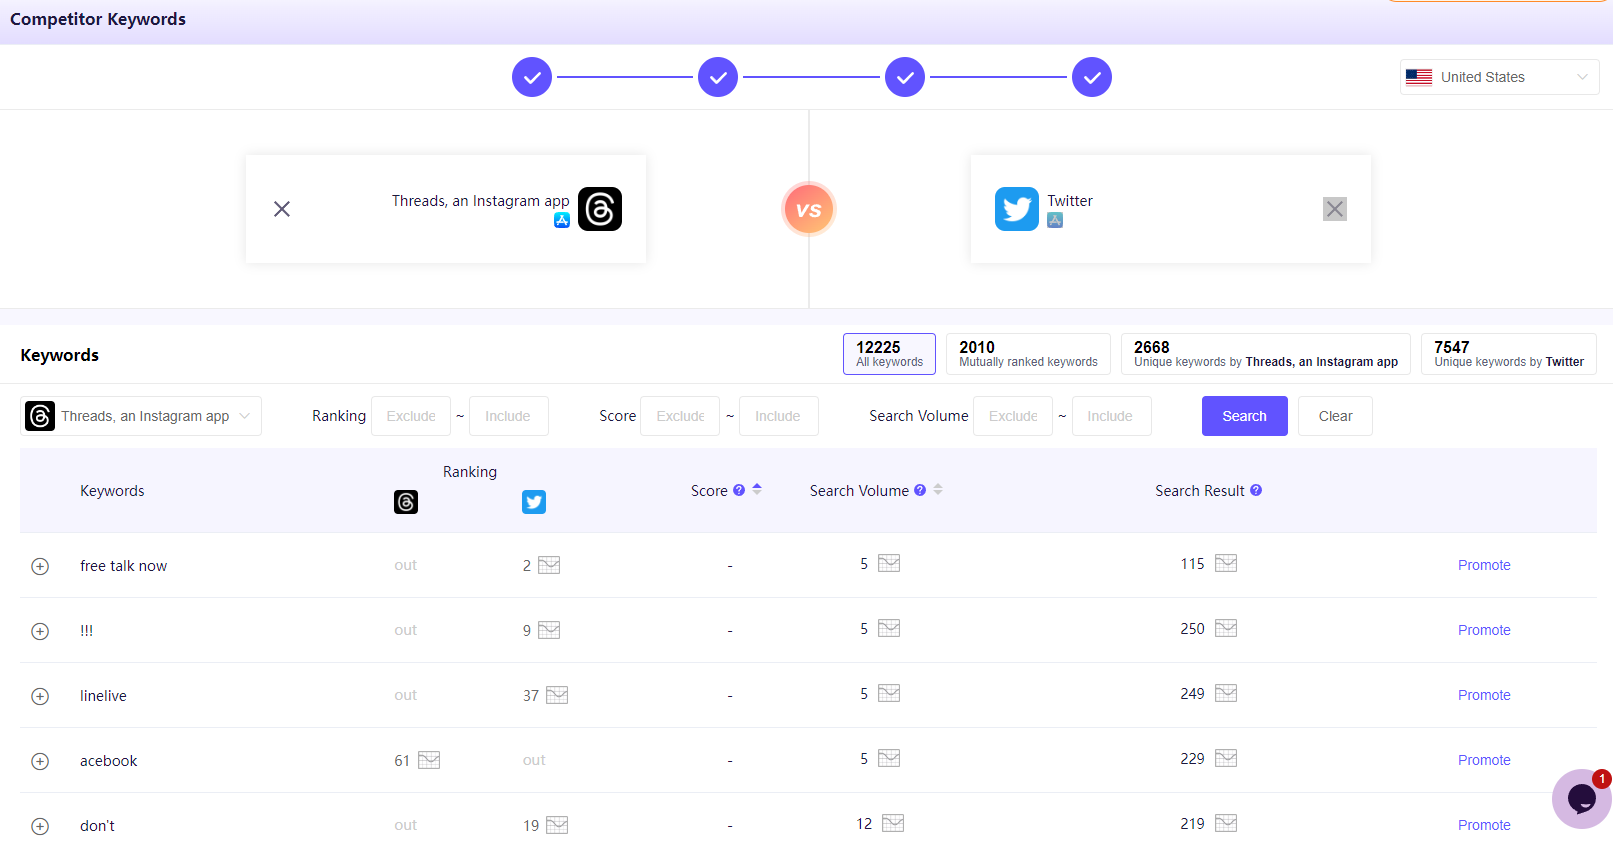Click the keyword text acebook

click(109, 761)
